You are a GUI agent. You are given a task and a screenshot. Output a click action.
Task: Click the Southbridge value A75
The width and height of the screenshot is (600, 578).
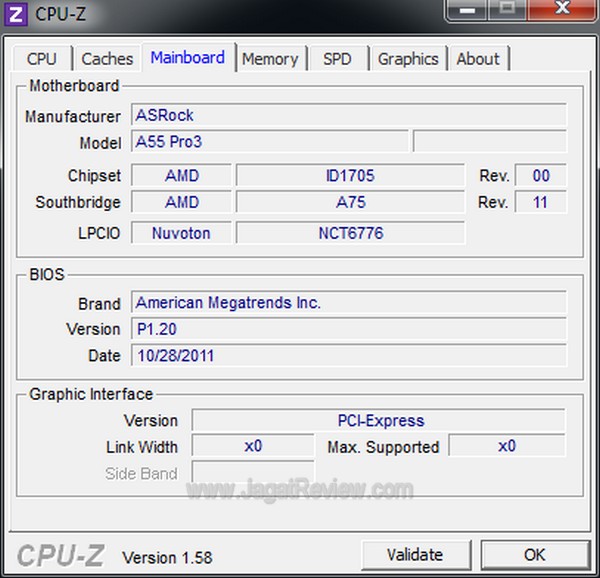coord(350,202)
